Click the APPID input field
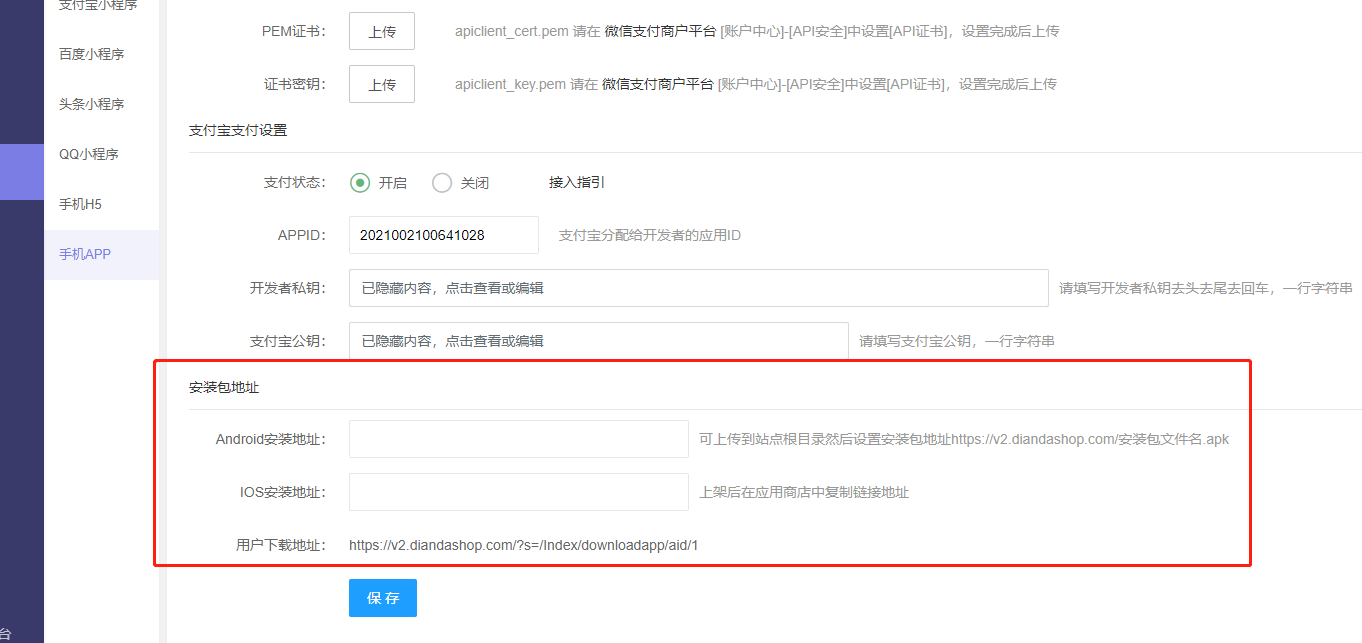 tap(443, 235)
